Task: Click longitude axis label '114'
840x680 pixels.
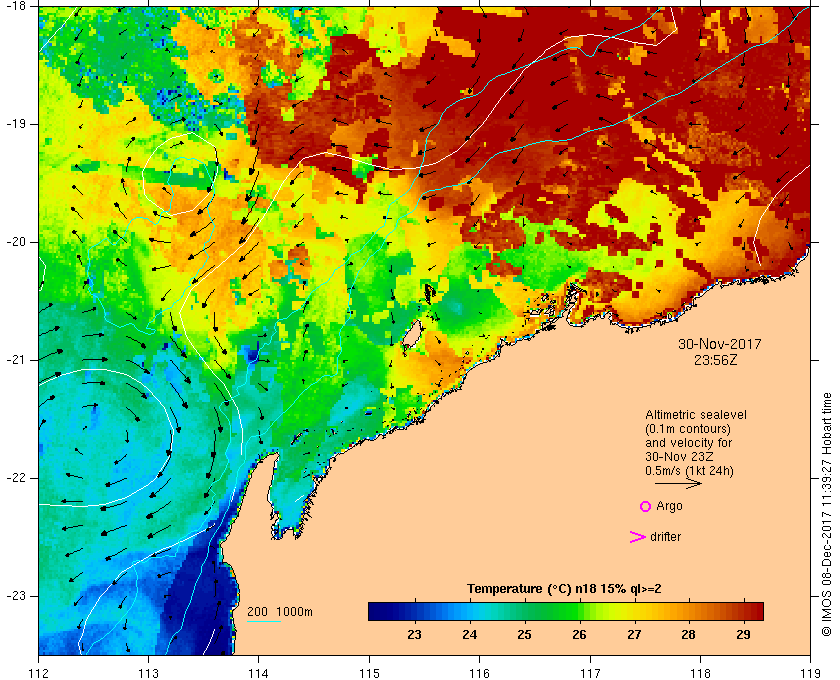Action: [259, 673]
